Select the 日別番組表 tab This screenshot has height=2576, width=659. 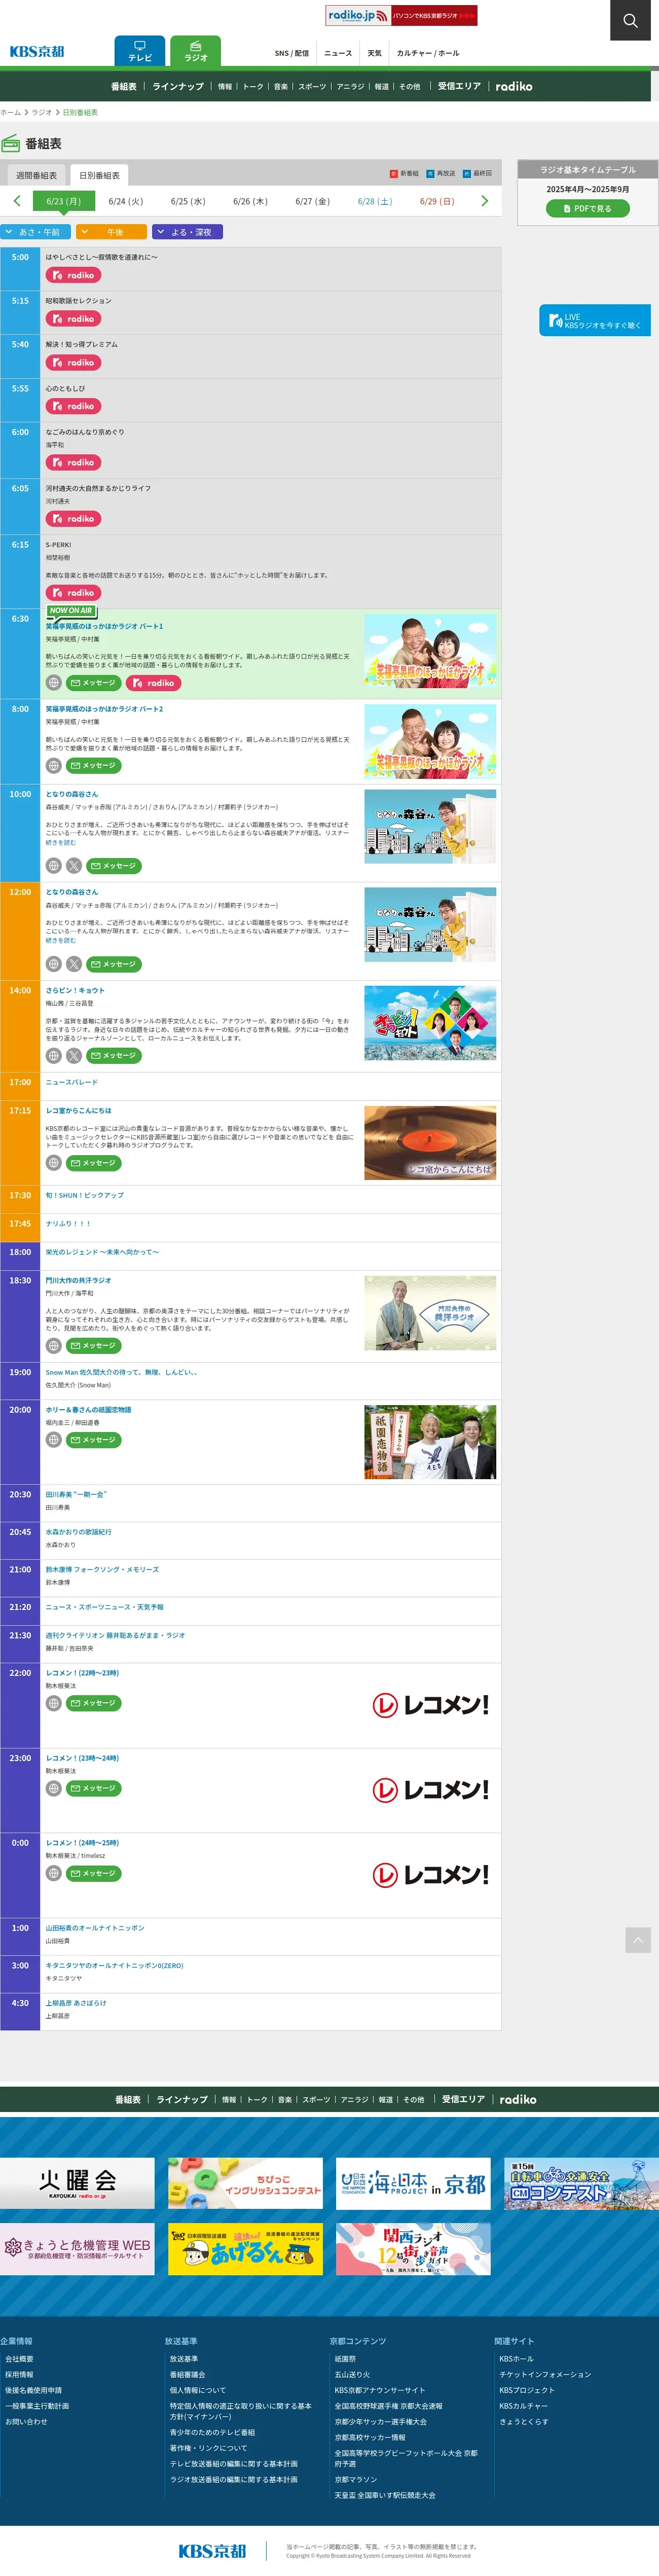click(99, 175)
